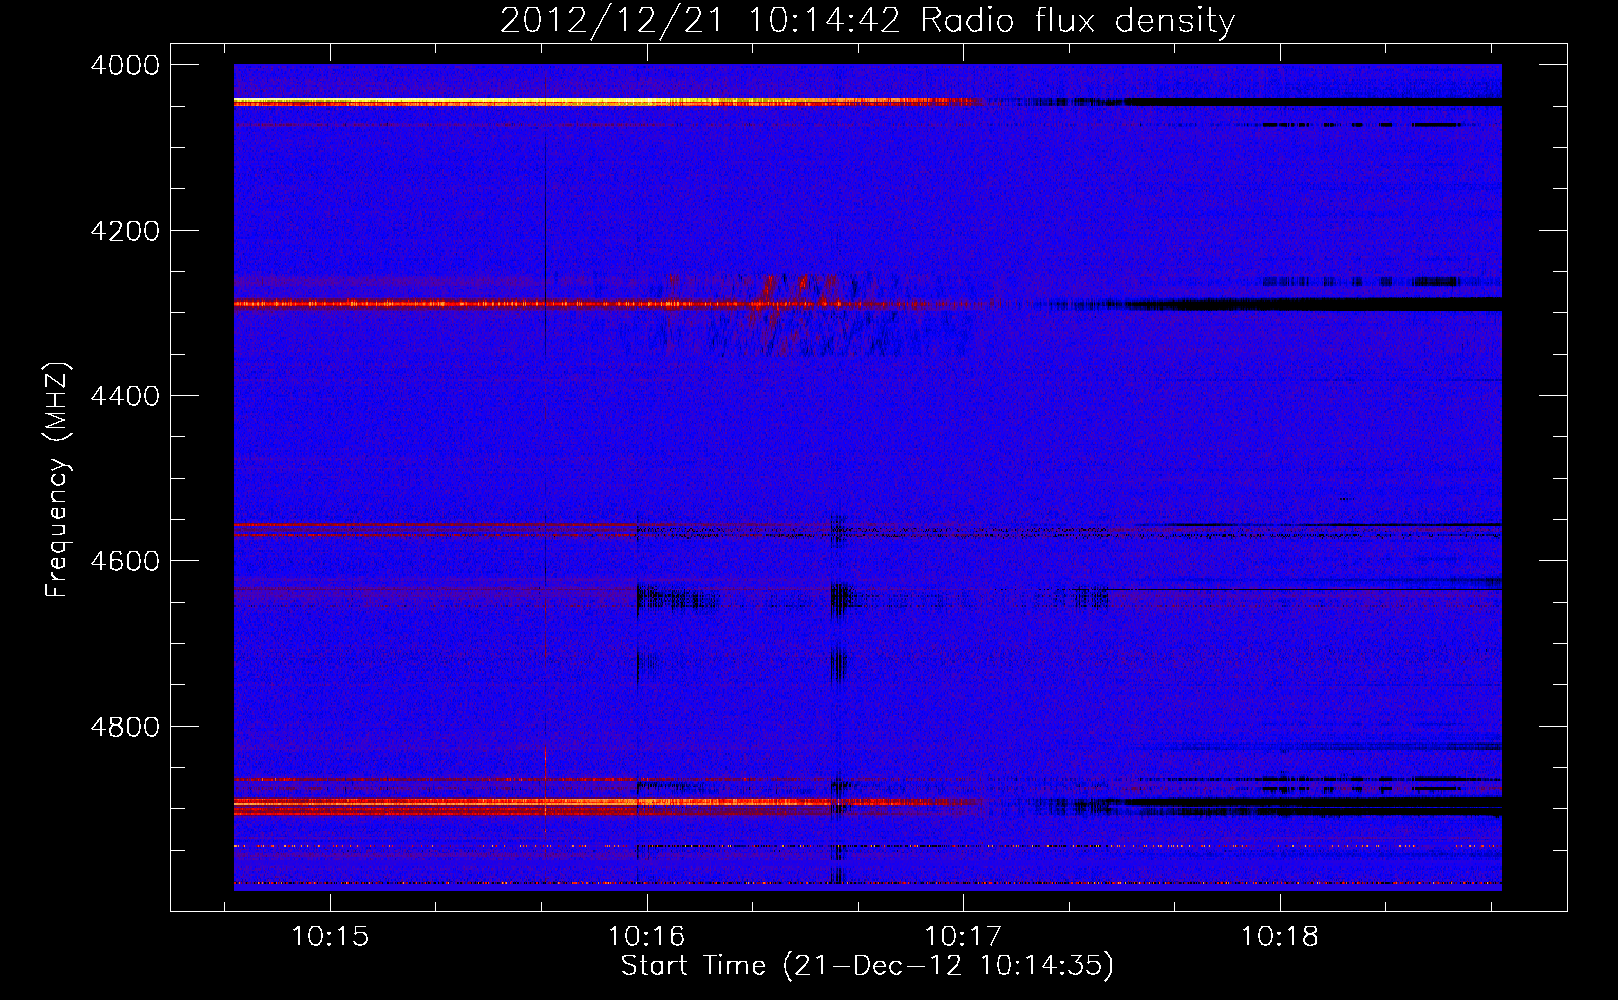Click the '4800' frequency axis label
Image resolution: width=1618 pixels, height=1000 pixels.
click(x=125, y=726)
